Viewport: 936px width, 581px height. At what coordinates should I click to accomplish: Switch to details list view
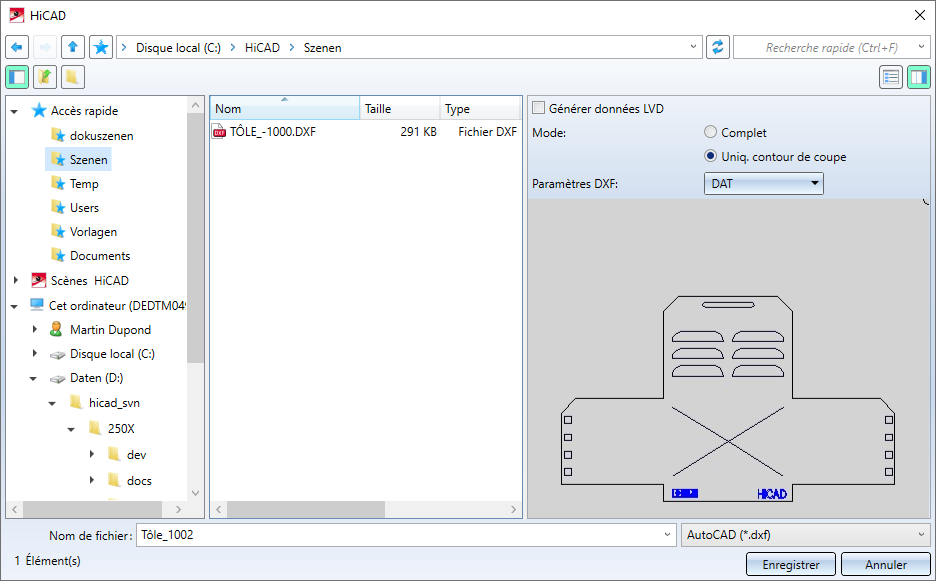coord(891,77)
